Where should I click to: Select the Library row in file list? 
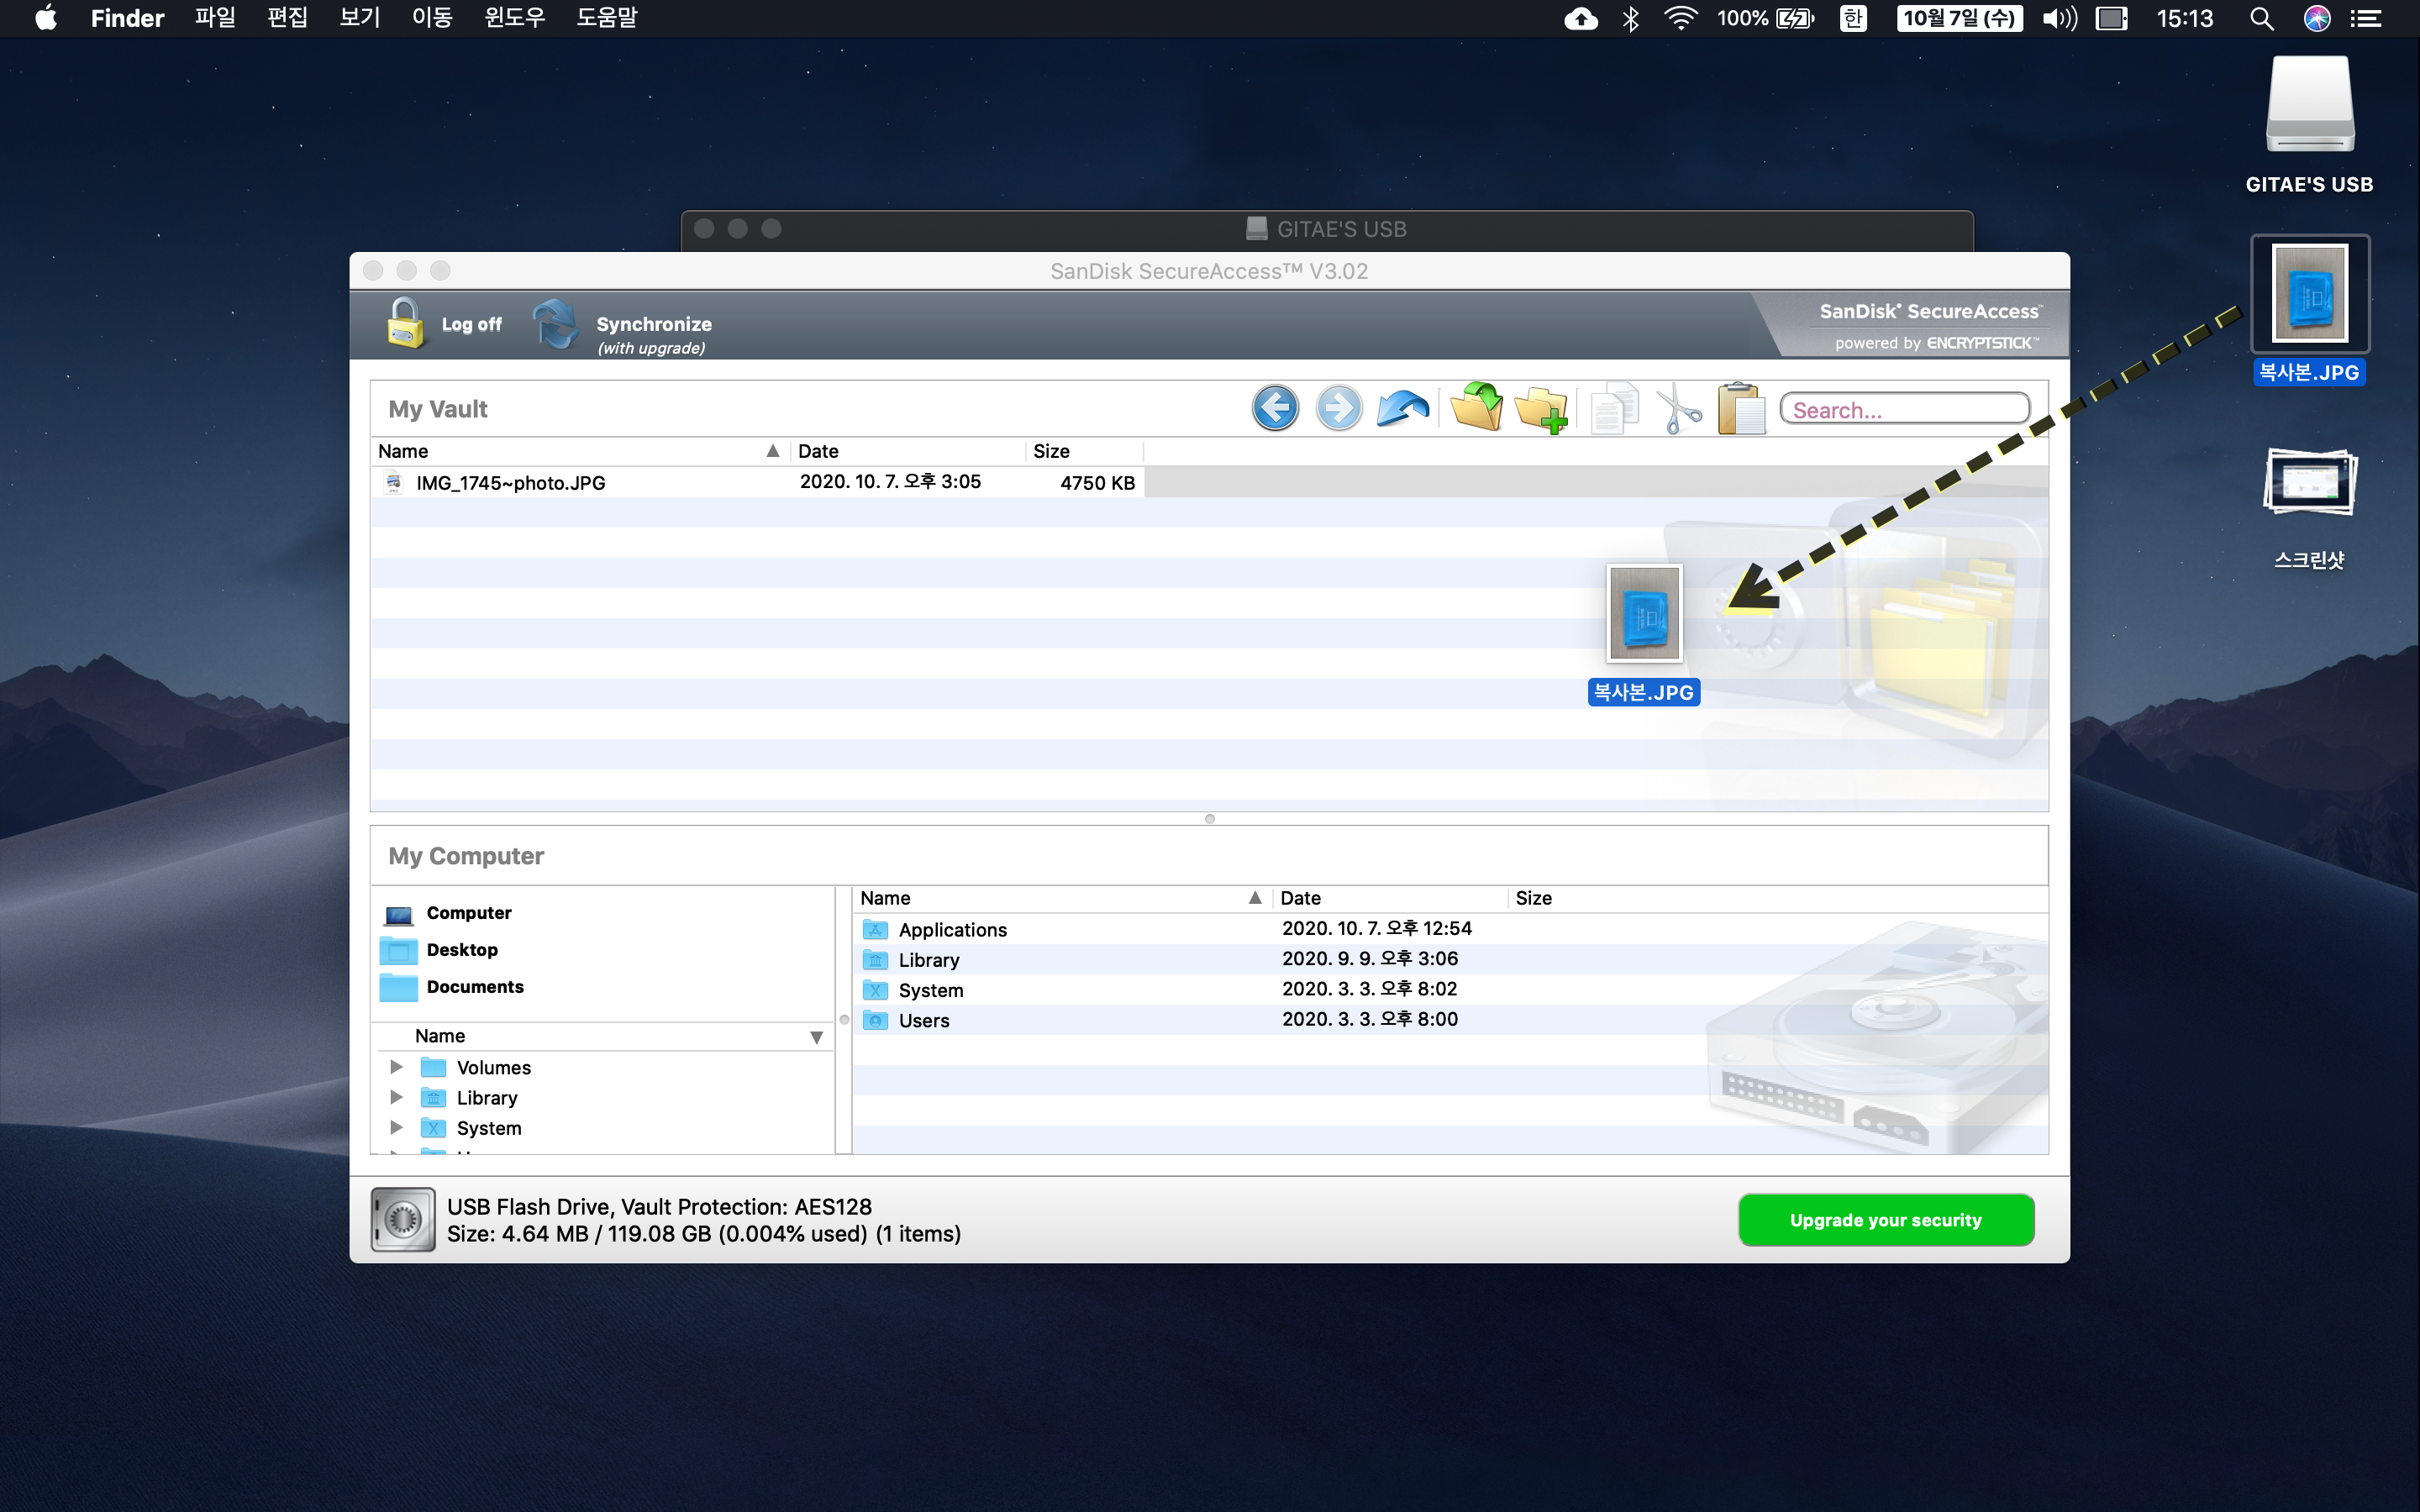(x=1450, y=960)
